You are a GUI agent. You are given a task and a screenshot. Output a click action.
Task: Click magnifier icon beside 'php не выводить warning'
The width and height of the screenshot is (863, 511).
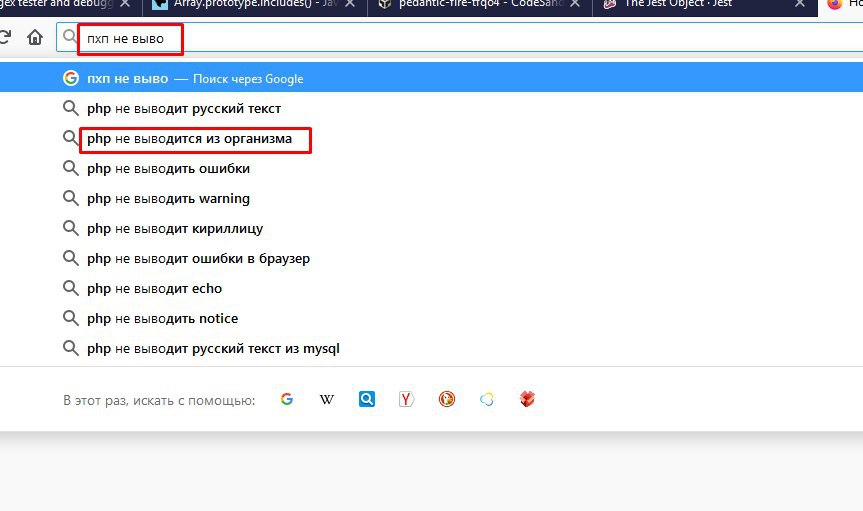point(70,198)
